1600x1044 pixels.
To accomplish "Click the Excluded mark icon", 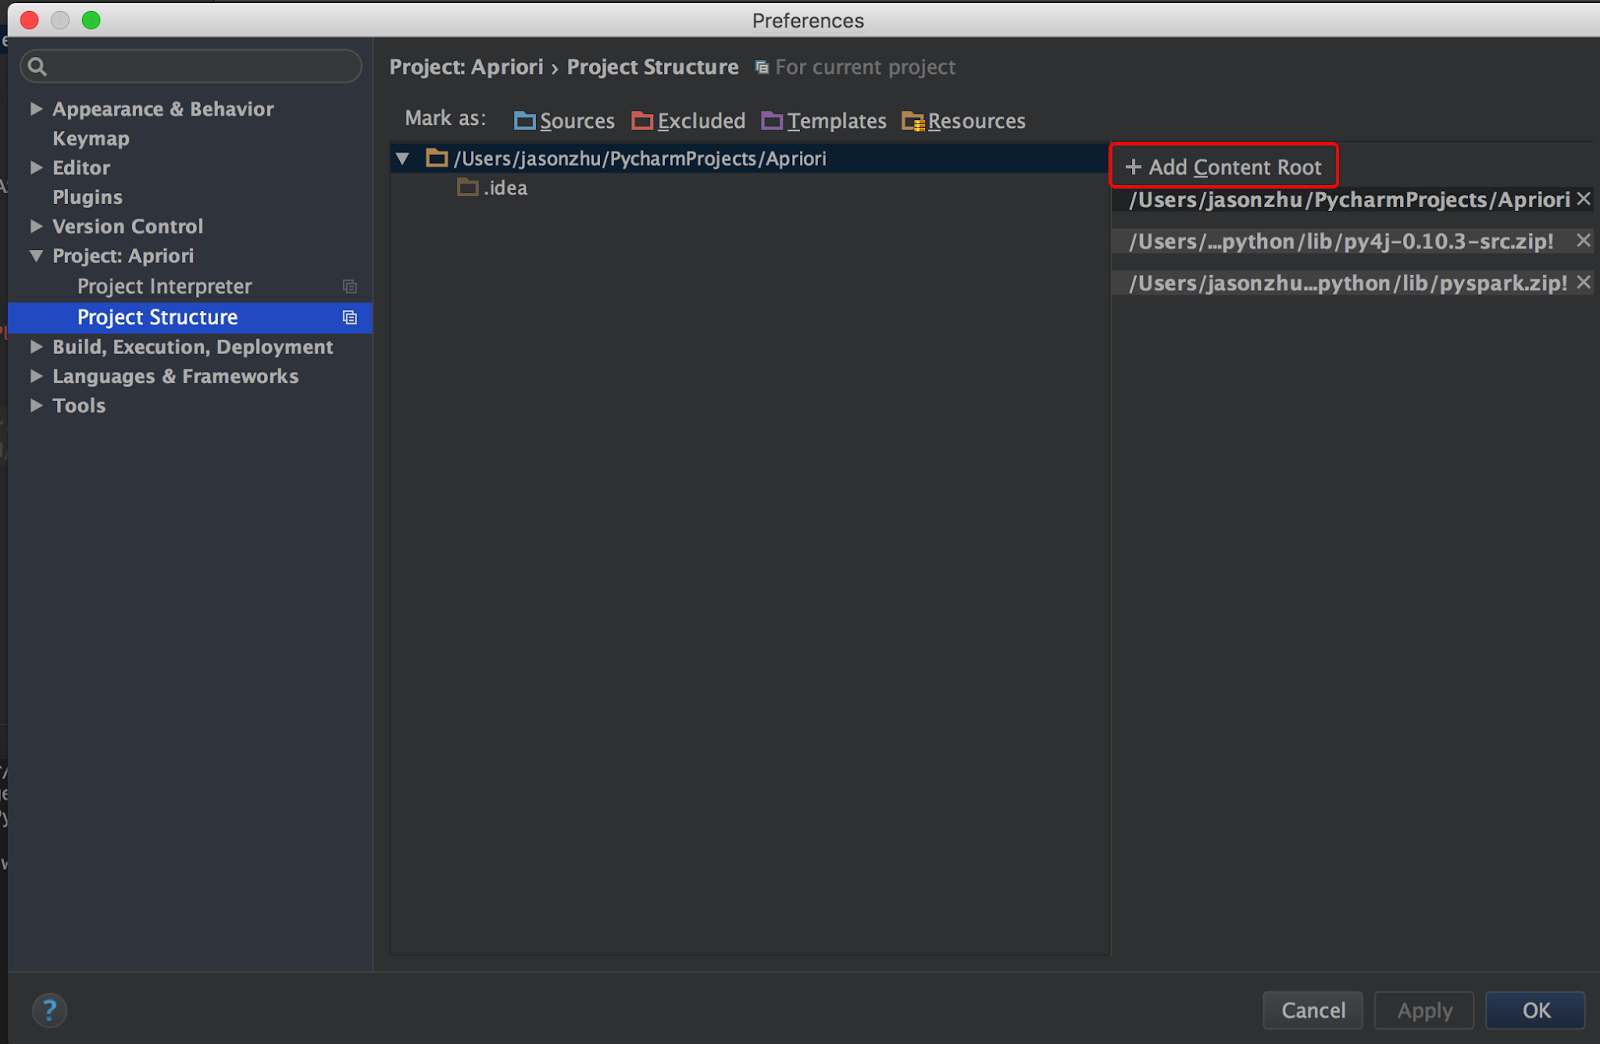I will pos(641,120).
